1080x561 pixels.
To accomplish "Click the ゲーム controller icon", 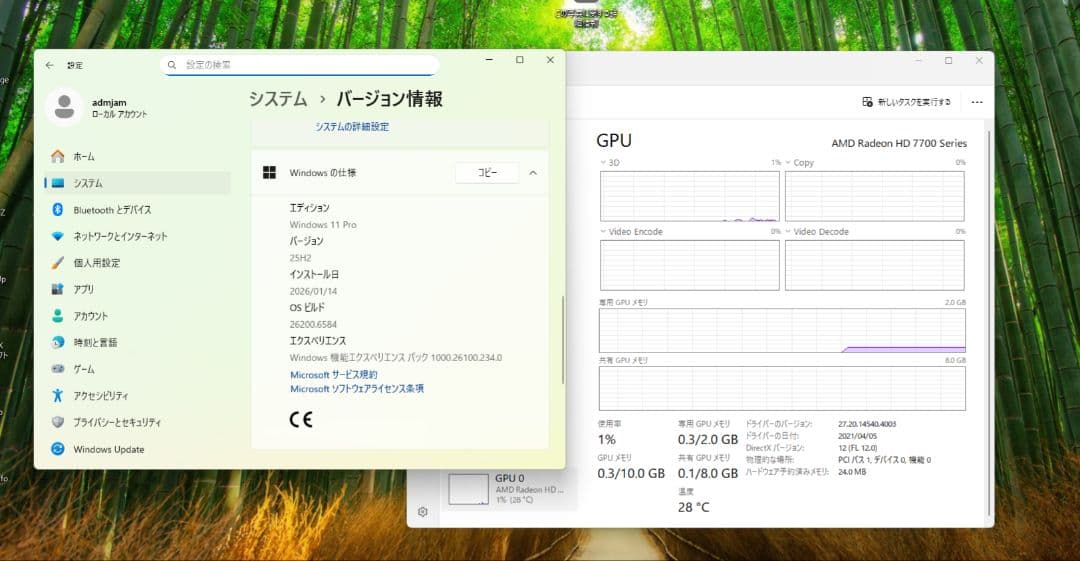I will pos(58,369).
